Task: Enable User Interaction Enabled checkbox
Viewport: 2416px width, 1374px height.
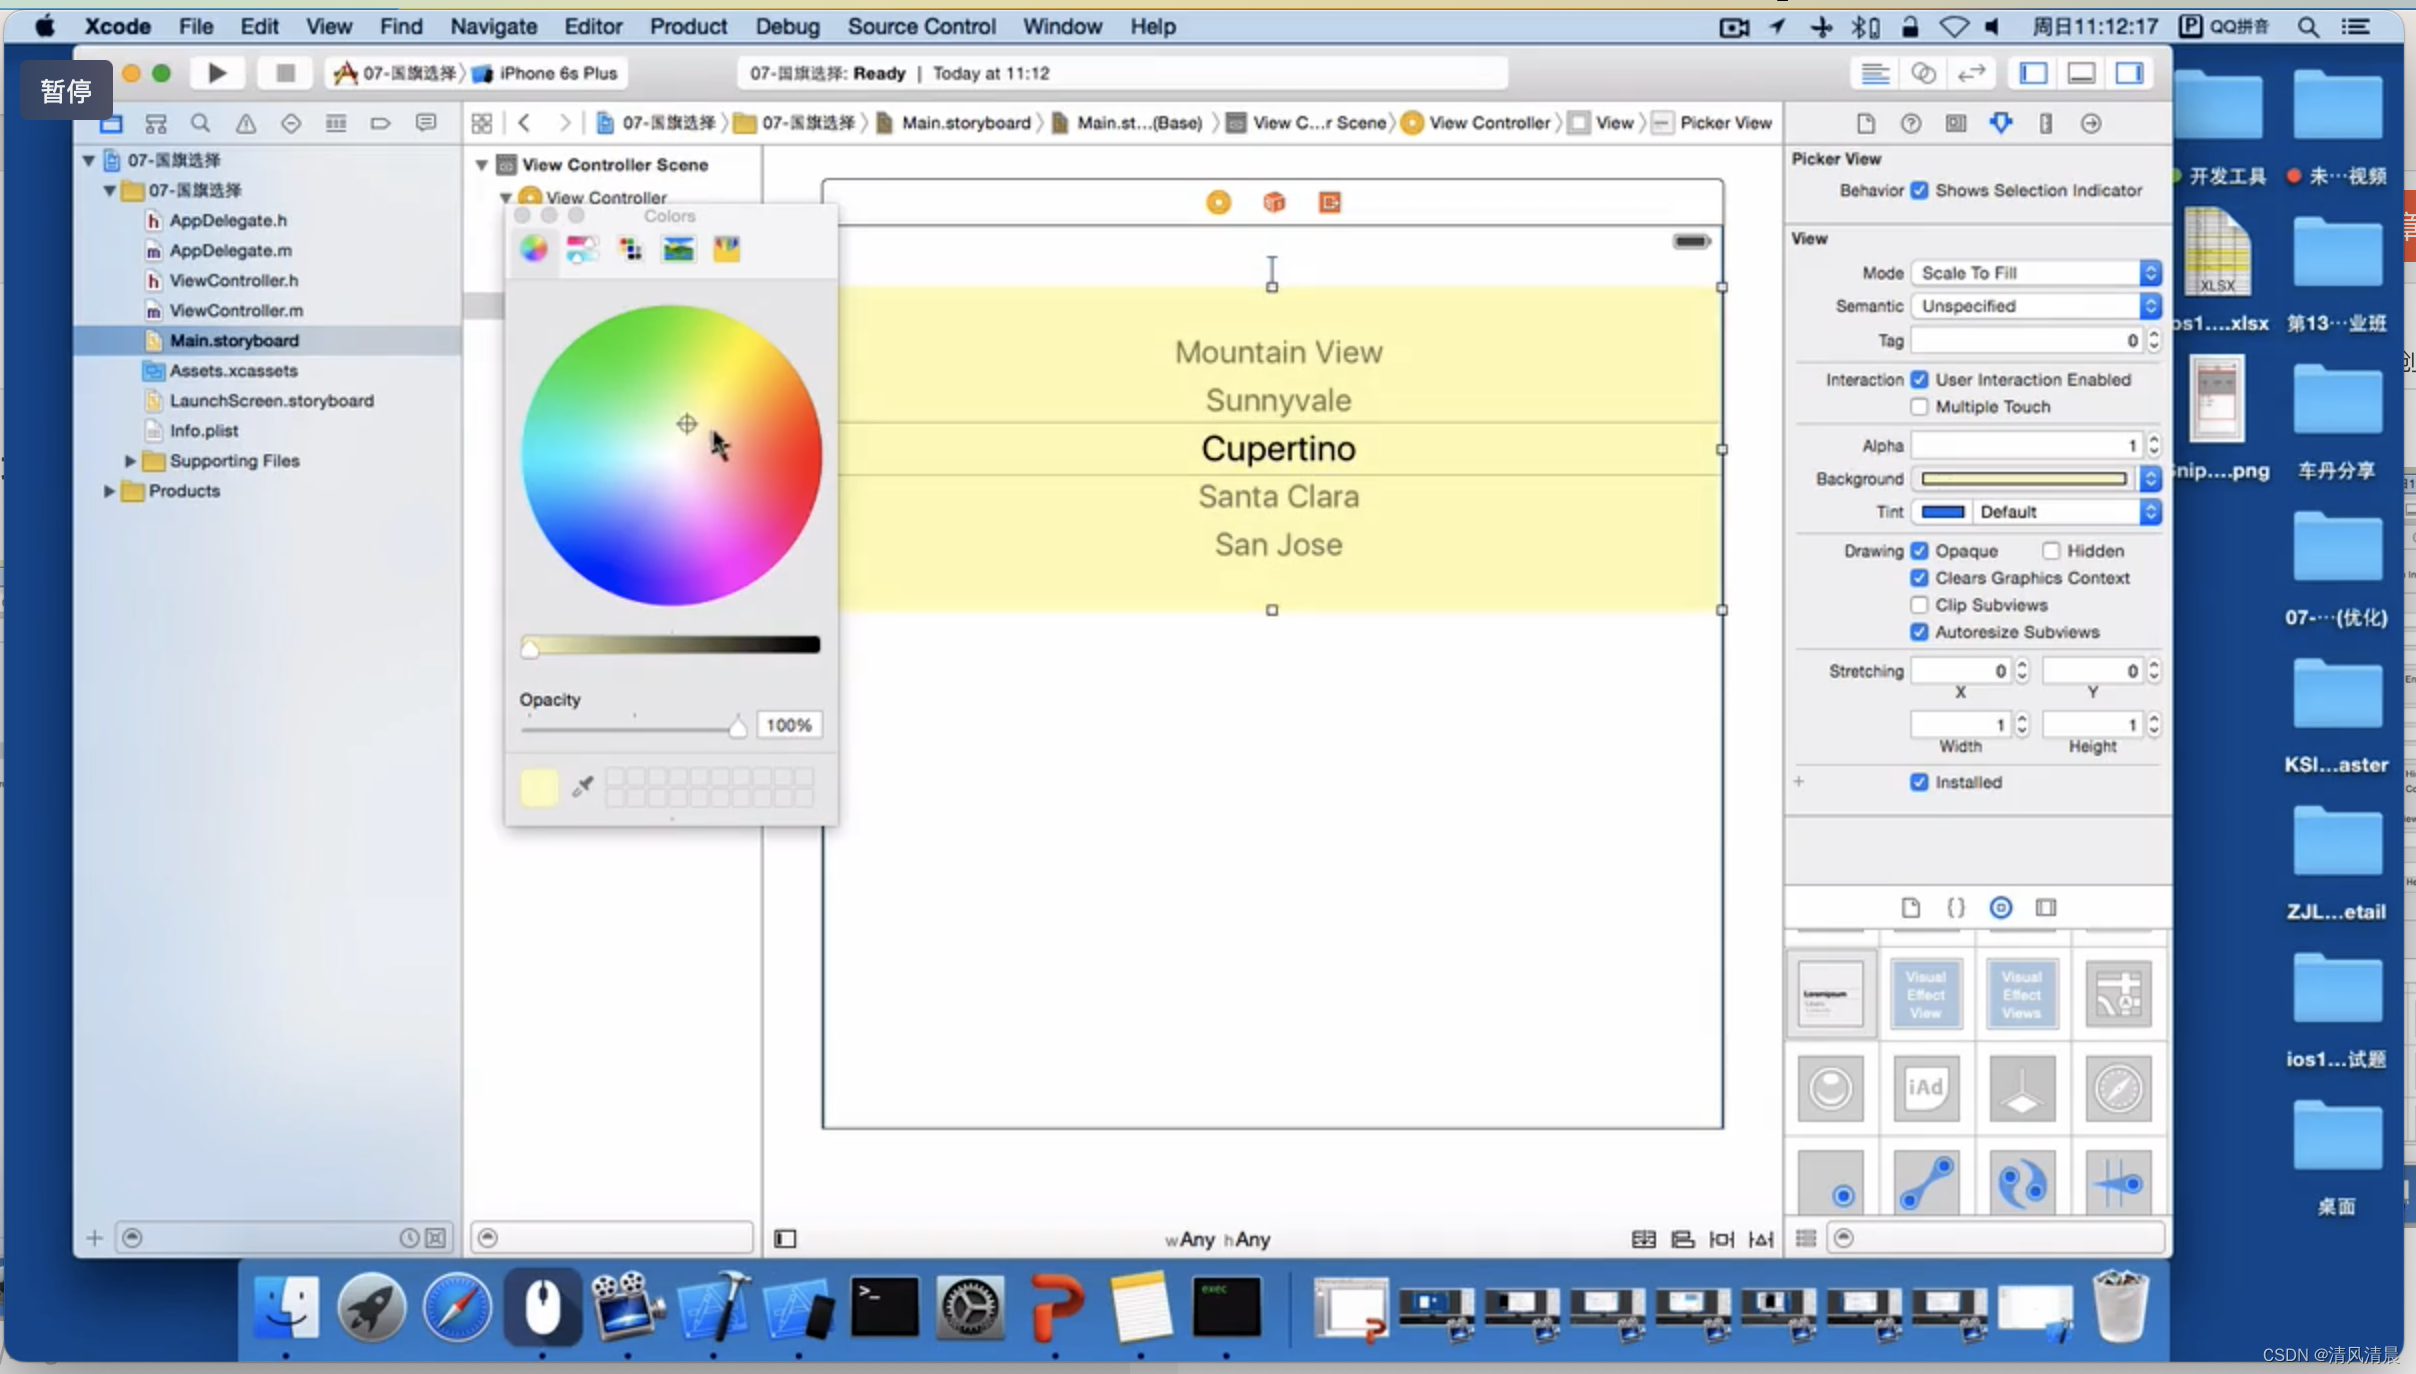Action: (1922, 378)
